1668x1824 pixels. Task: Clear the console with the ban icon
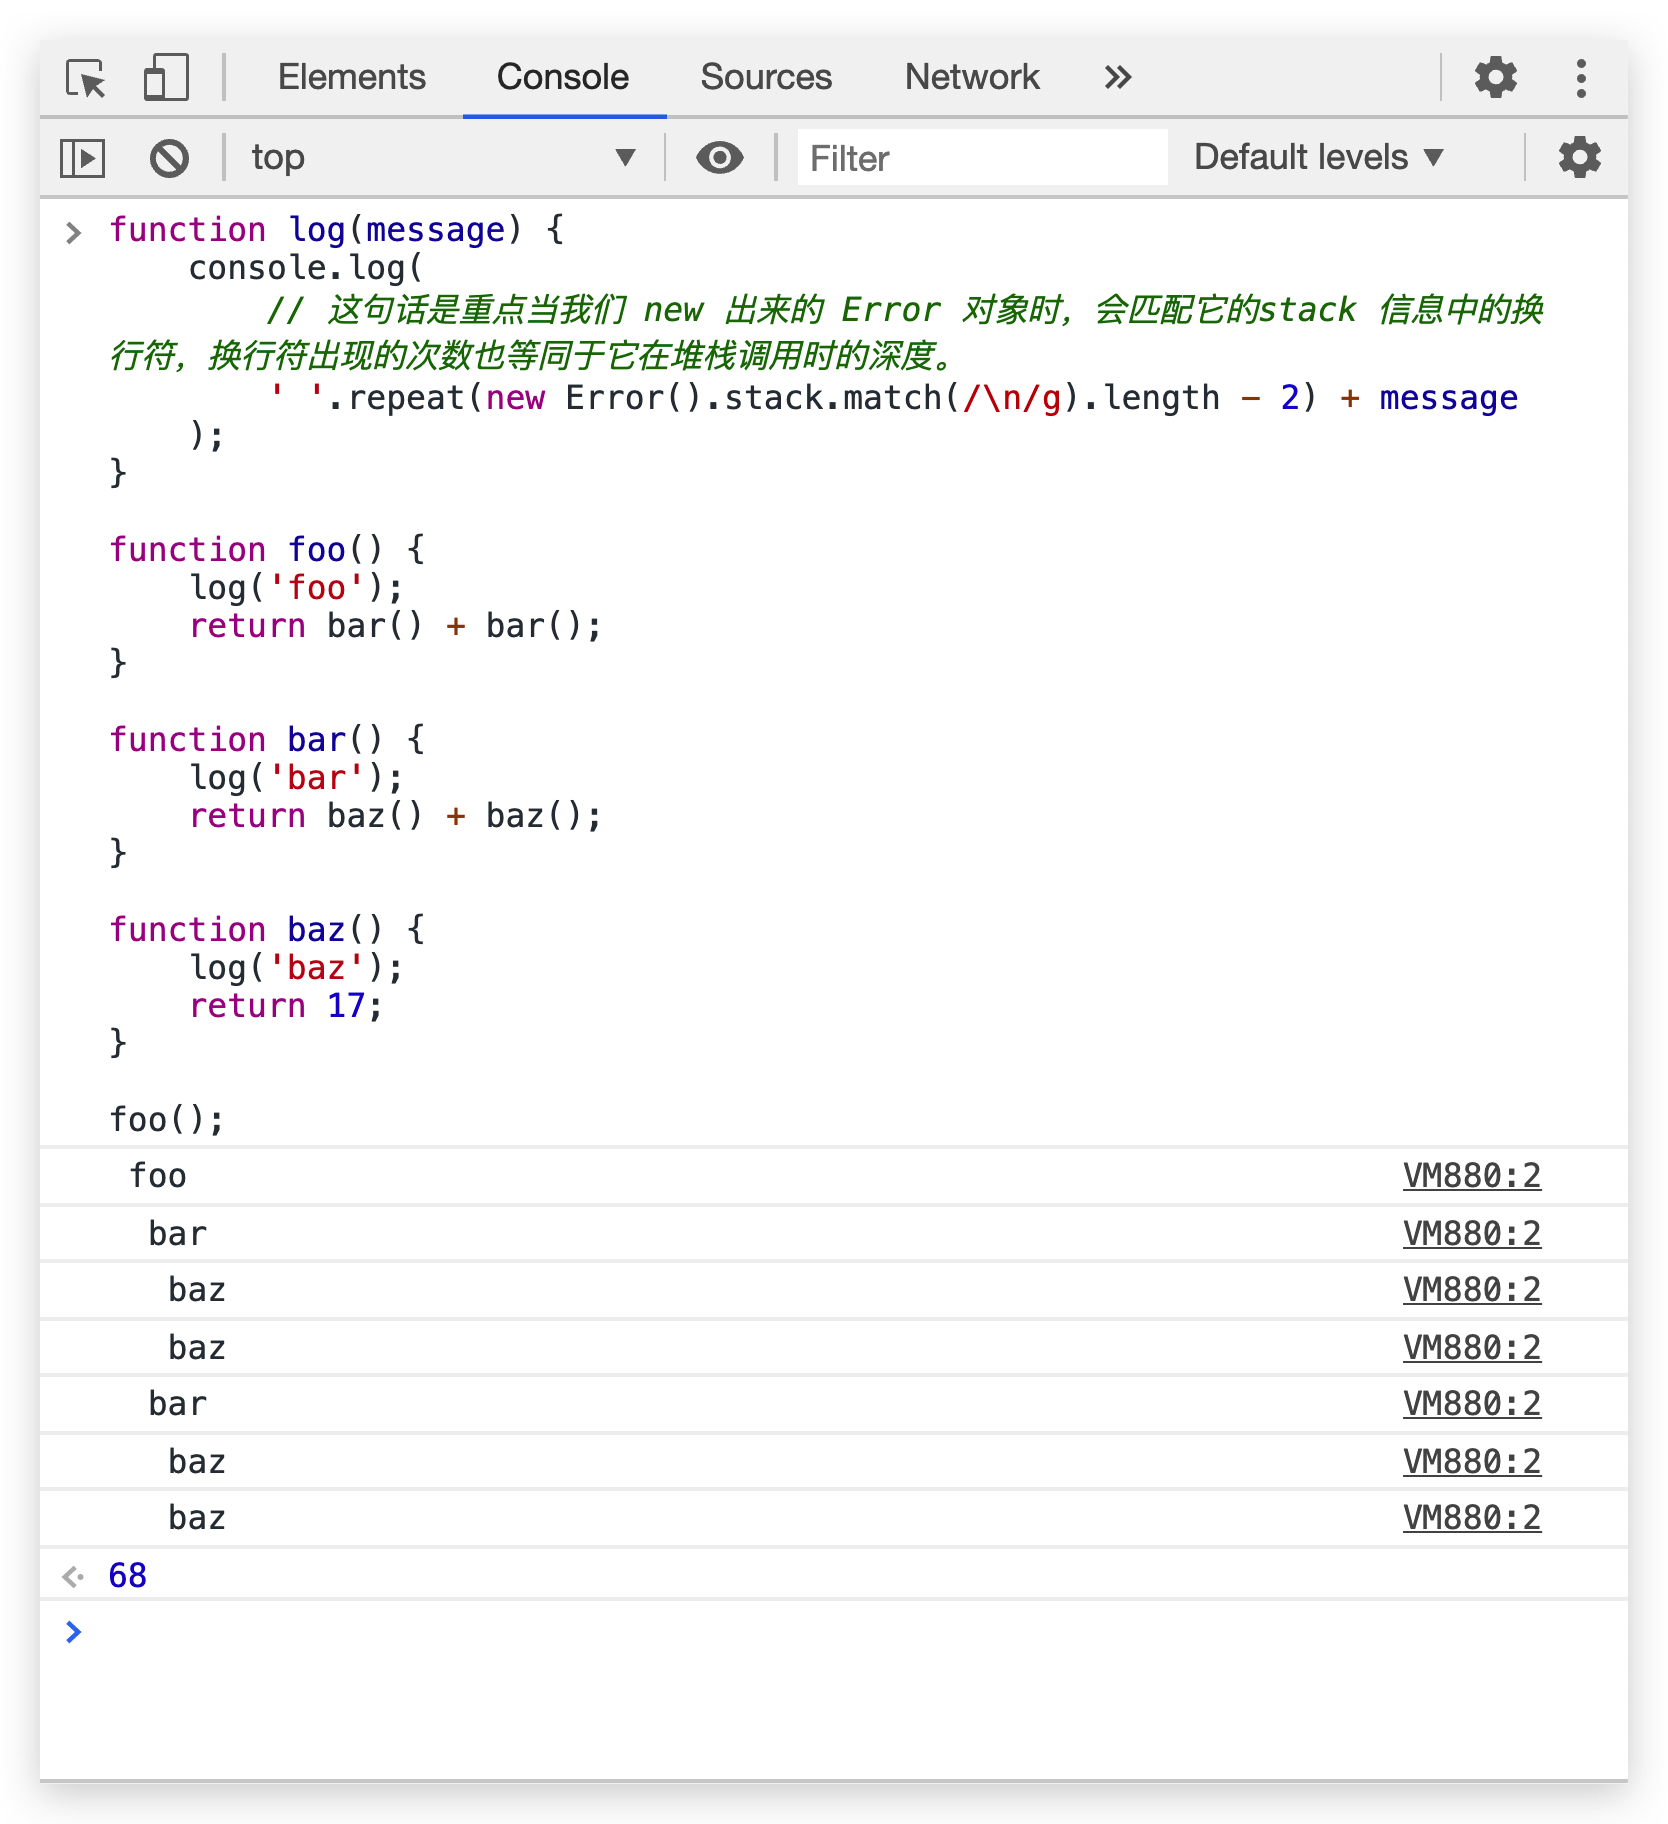(x=169, y=158)
